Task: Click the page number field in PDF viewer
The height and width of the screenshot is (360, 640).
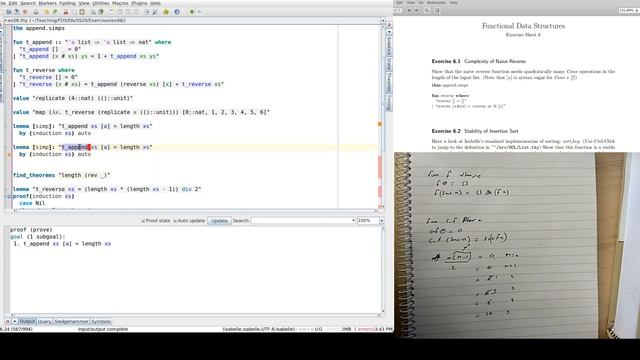Action: (x=397, y=10)
